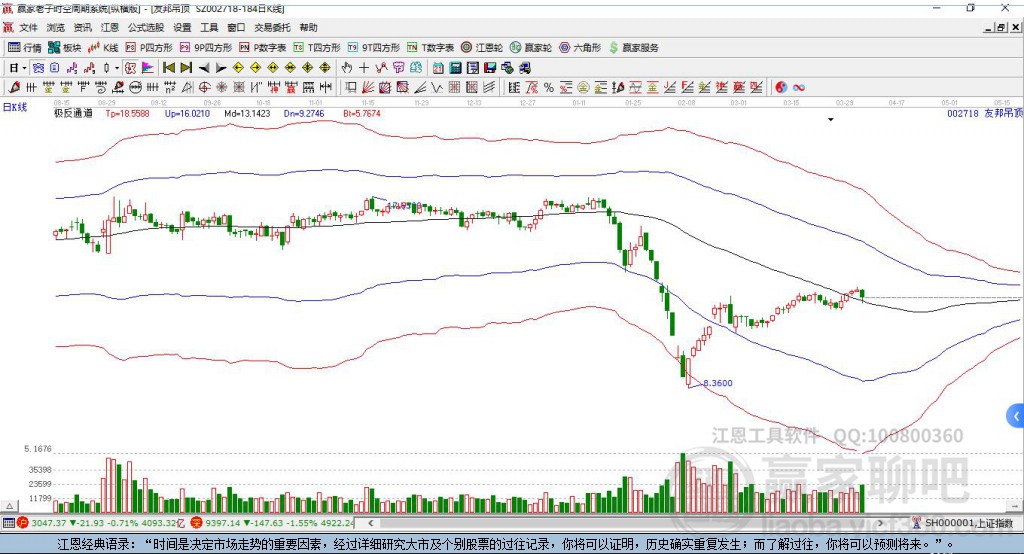1024x554 pixels.
Task: Open the 工具 menu
Action: pyautogui.click(x=209, y=27)
